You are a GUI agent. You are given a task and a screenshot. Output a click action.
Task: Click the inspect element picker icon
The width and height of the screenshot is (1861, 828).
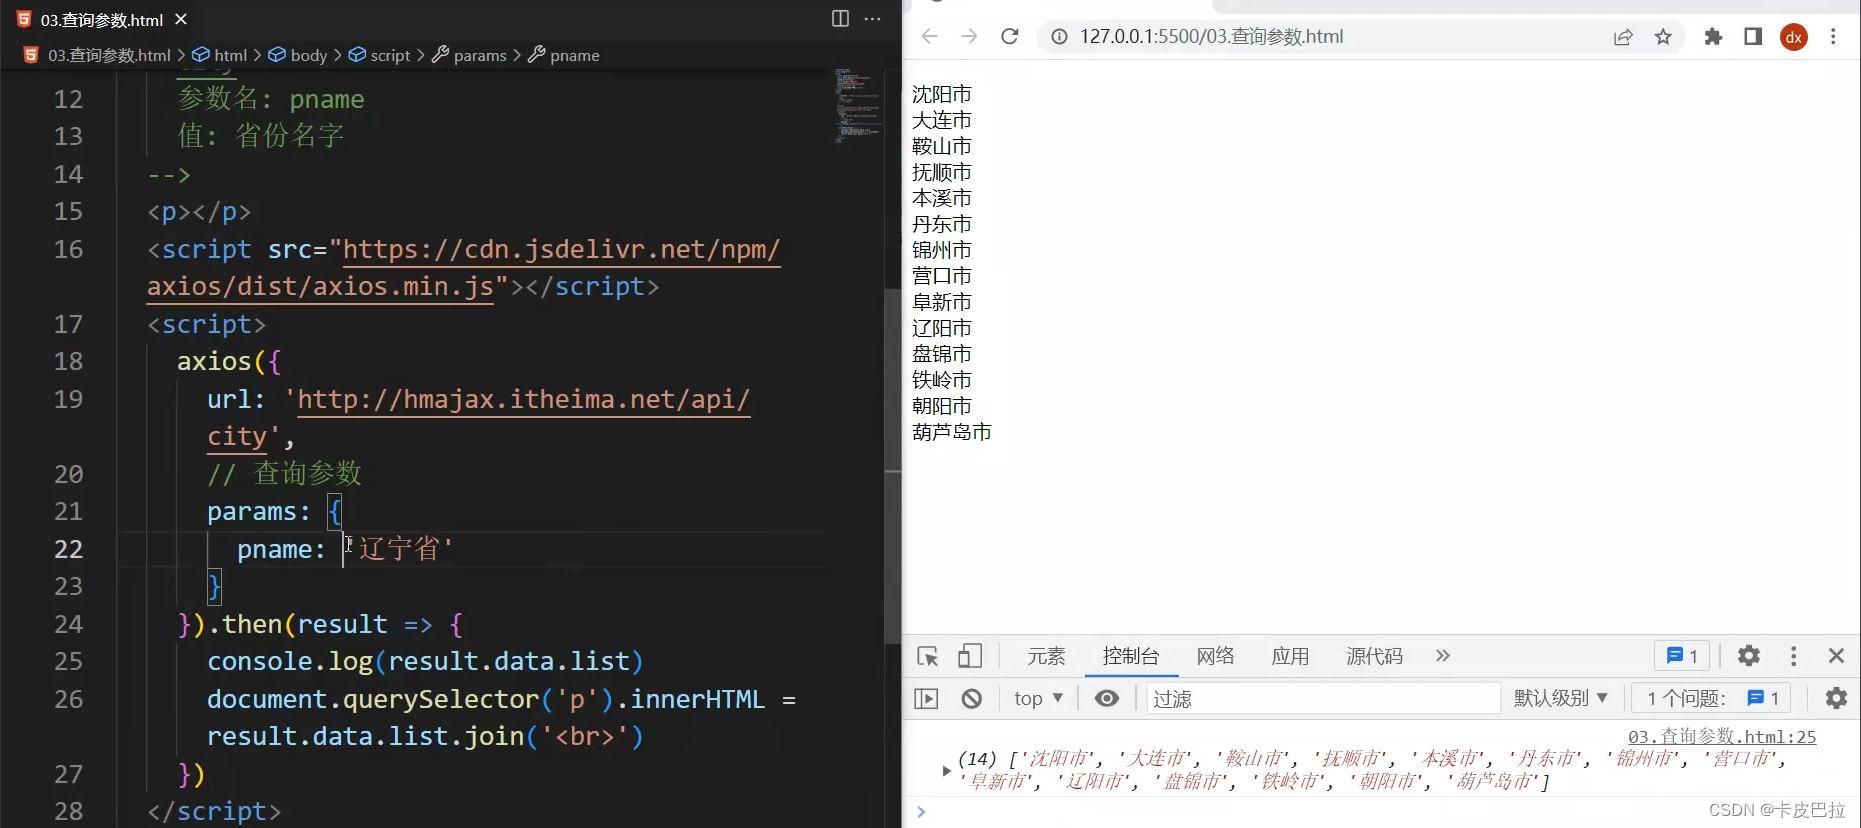click(x=927, y=656)
